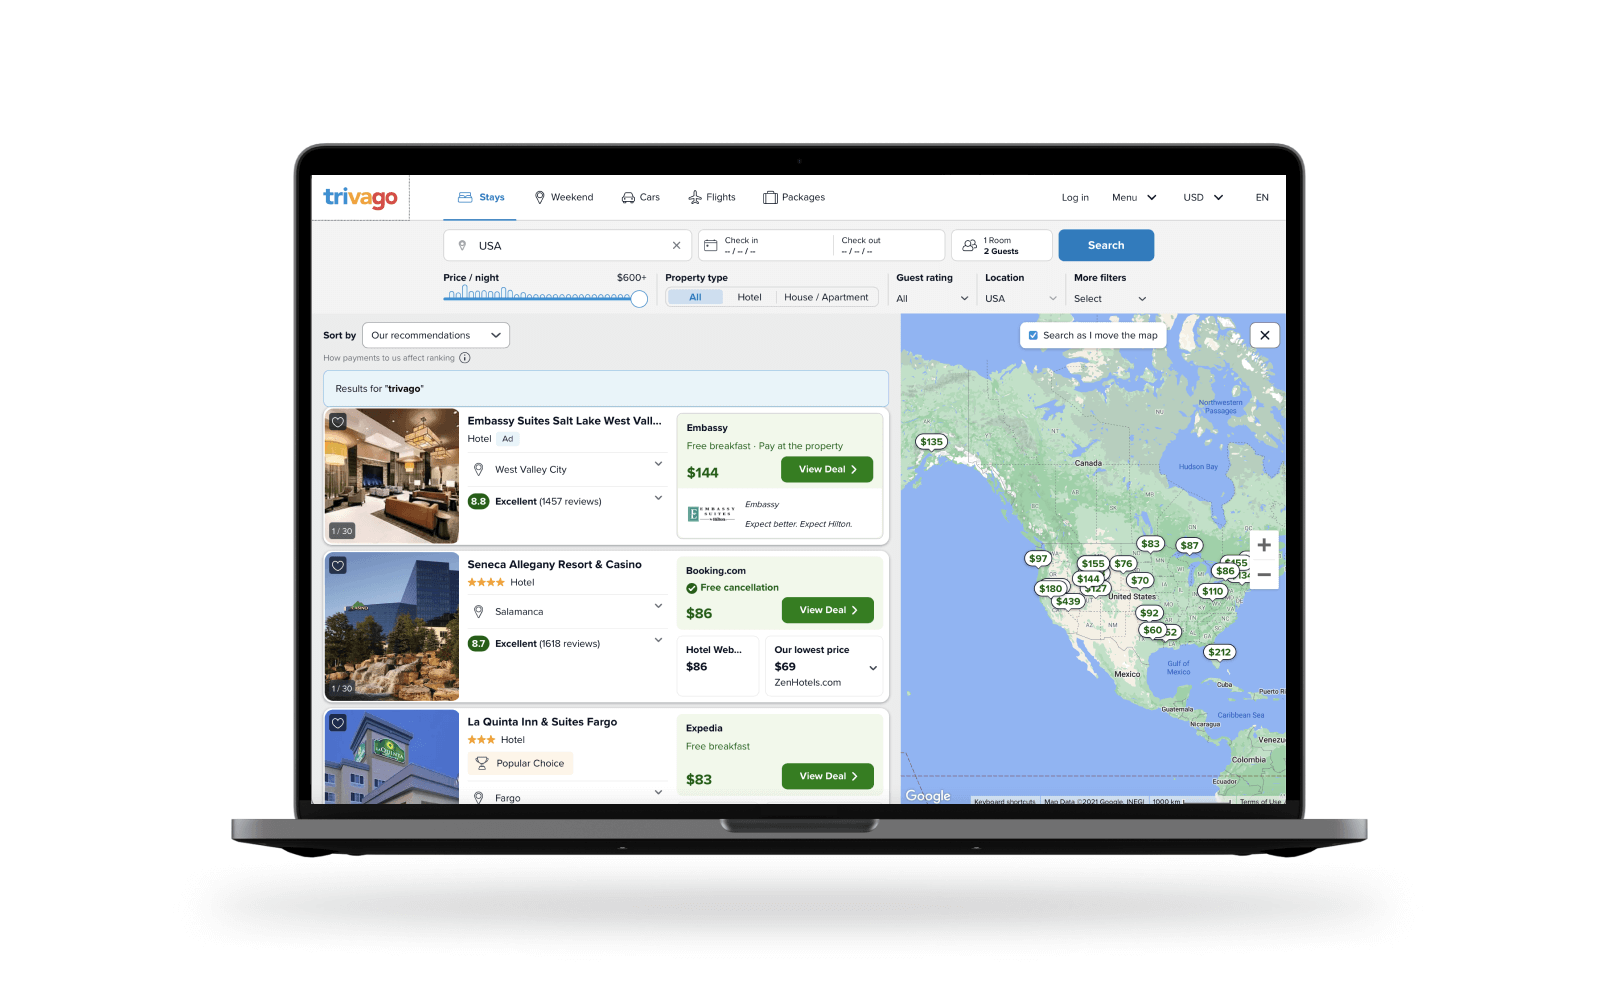
Task: Favorite La Quinta Inn with the heart icon
Action: pos(338,723)
